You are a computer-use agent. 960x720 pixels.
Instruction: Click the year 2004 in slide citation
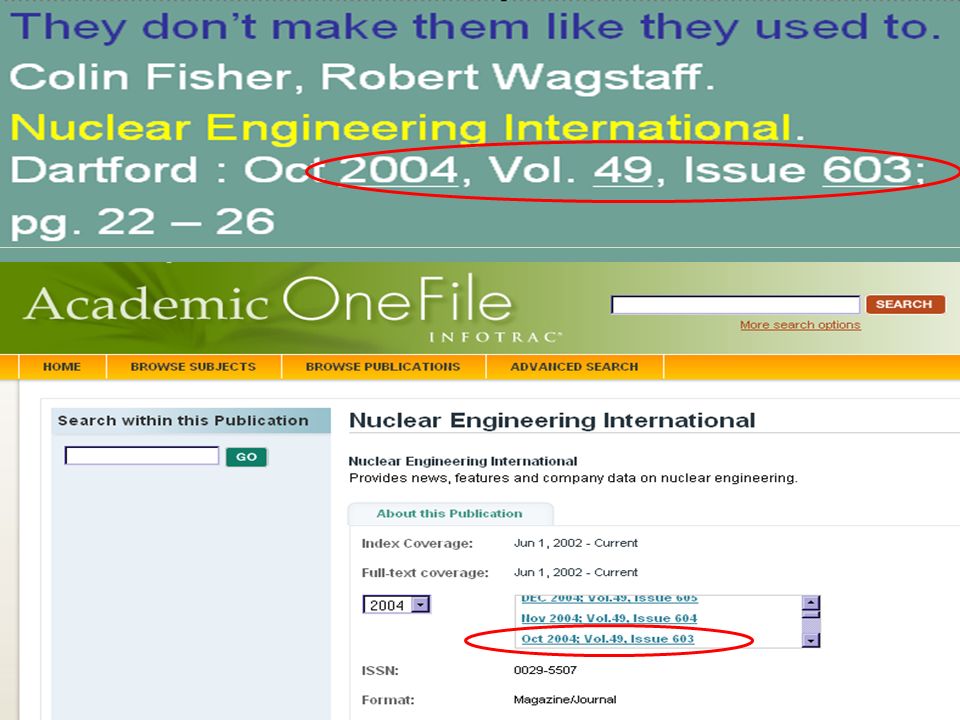(399, 170)
